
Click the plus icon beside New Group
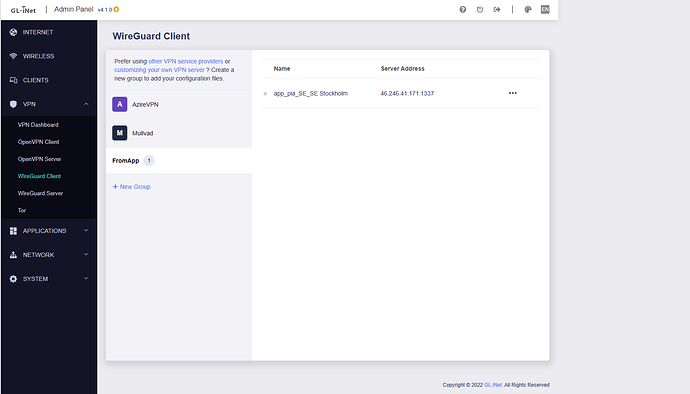pyautogui.click(x=115, y=187)
